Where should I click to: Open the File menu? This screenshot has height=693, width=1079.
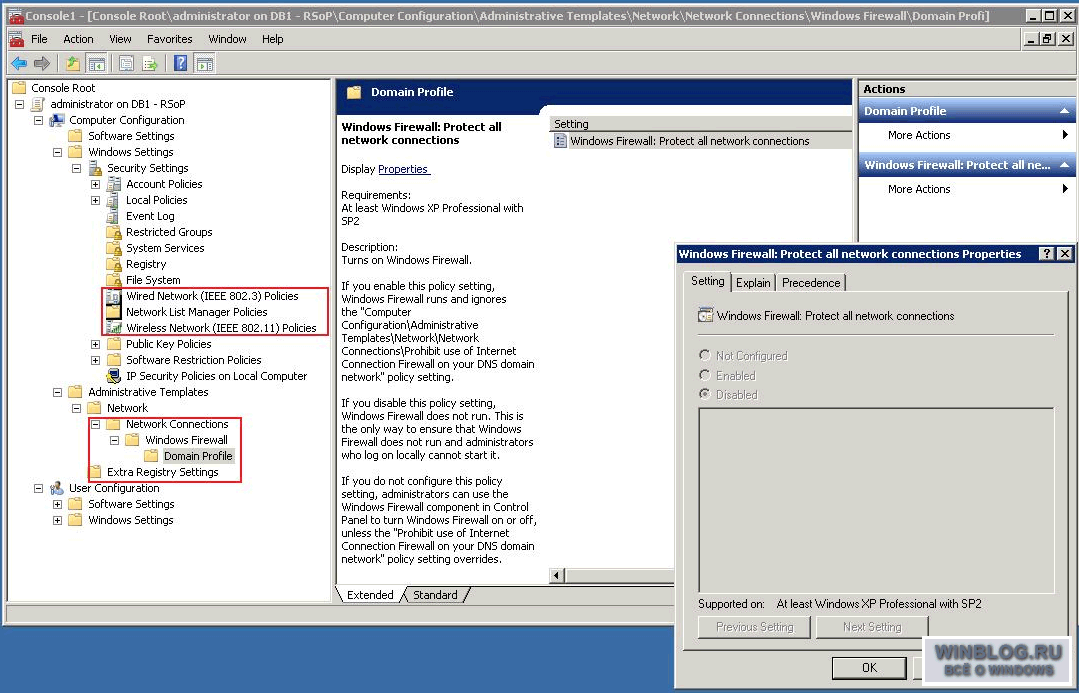pos(39,39)
